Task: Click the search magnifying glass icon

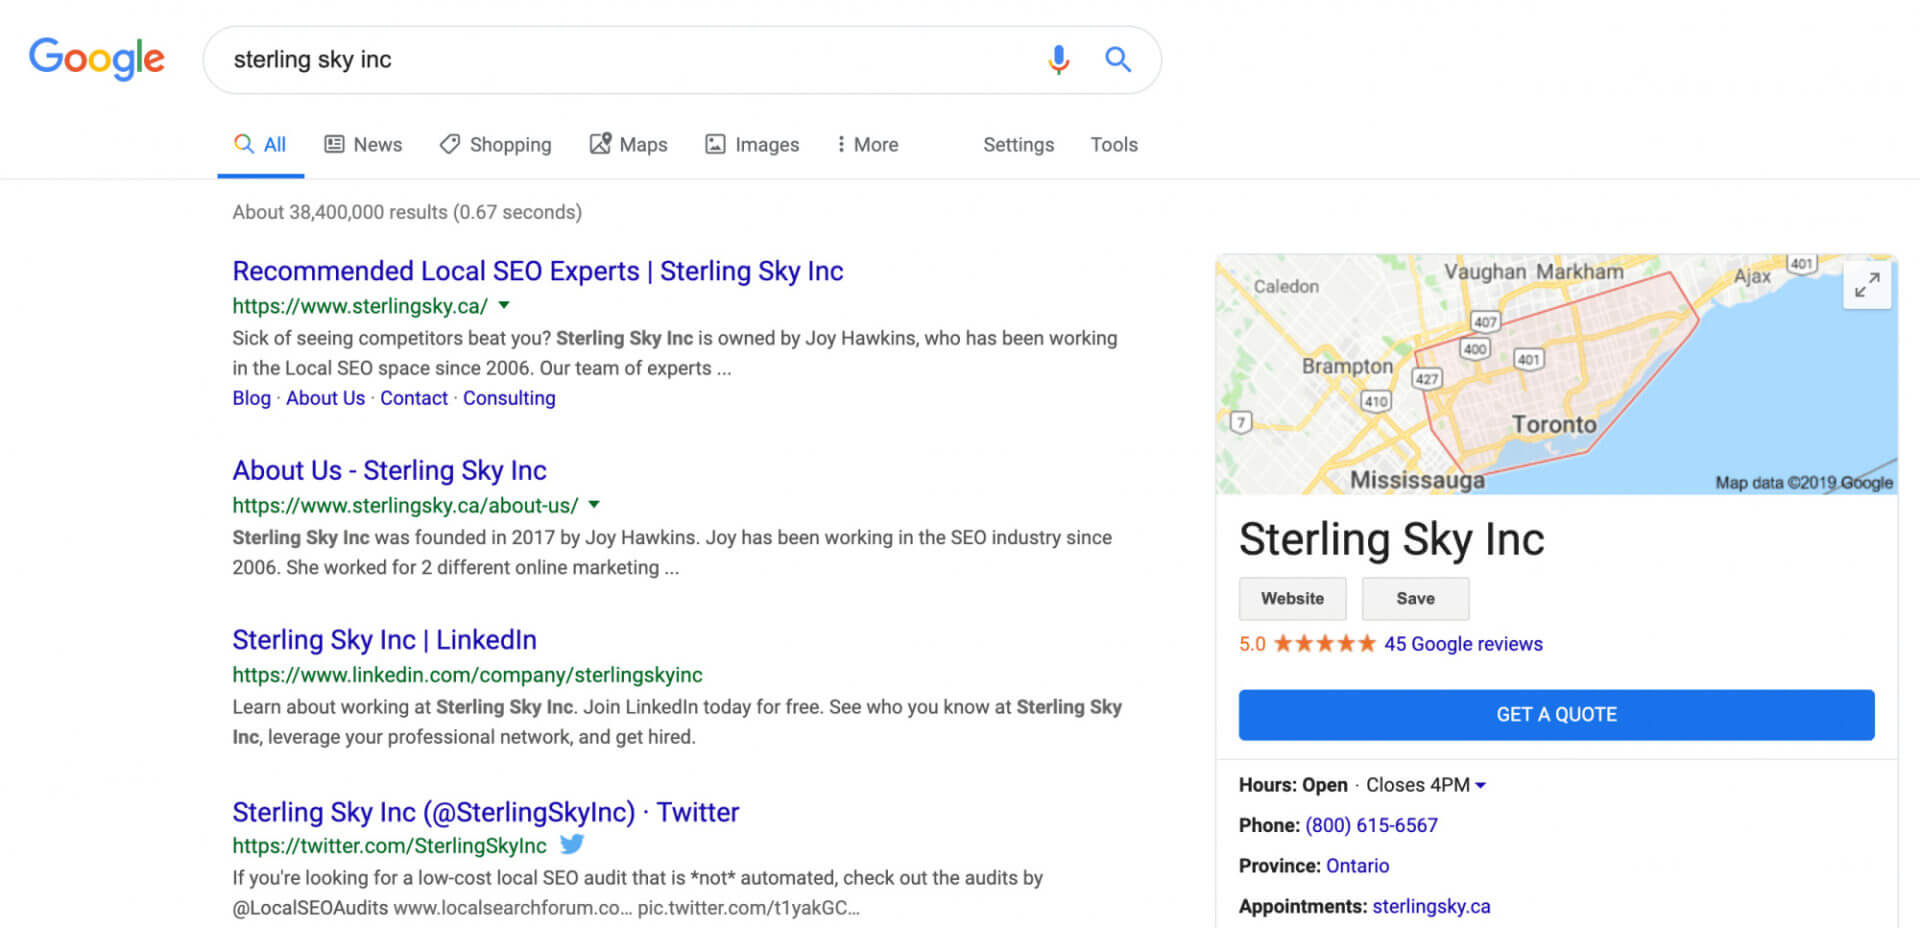Action: [x=1117, y=60]
